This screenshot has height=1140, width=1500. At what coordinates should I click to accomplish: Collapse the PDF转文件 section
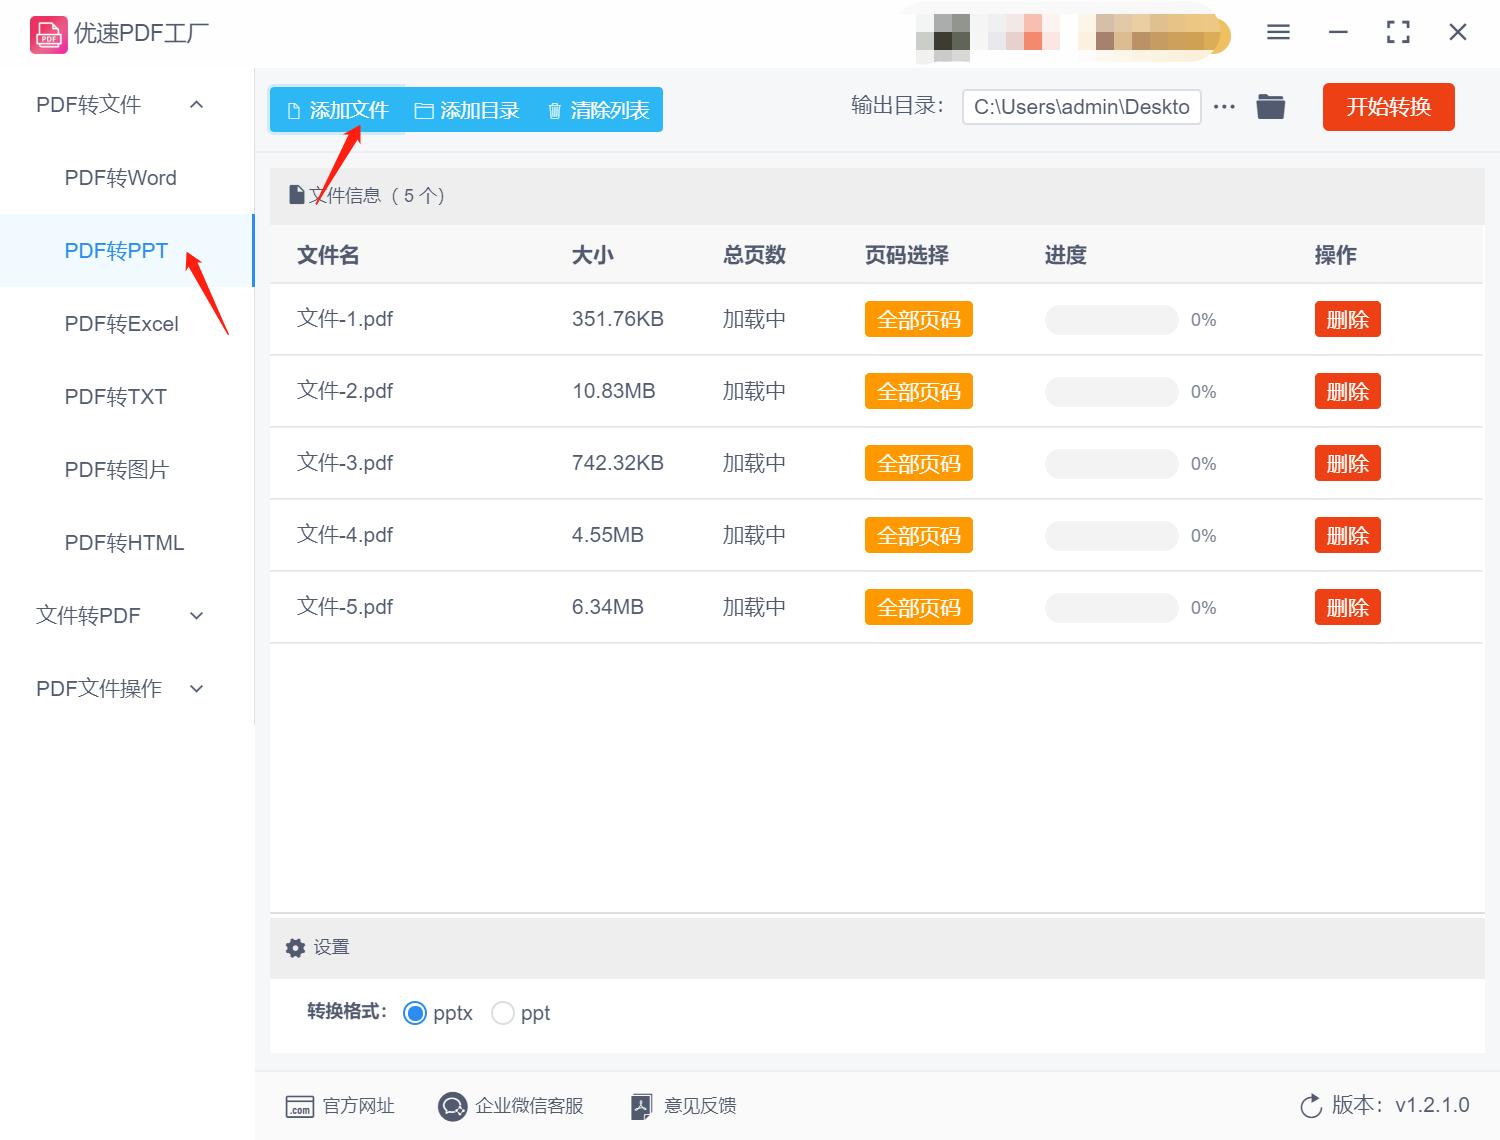coord(196,104)
